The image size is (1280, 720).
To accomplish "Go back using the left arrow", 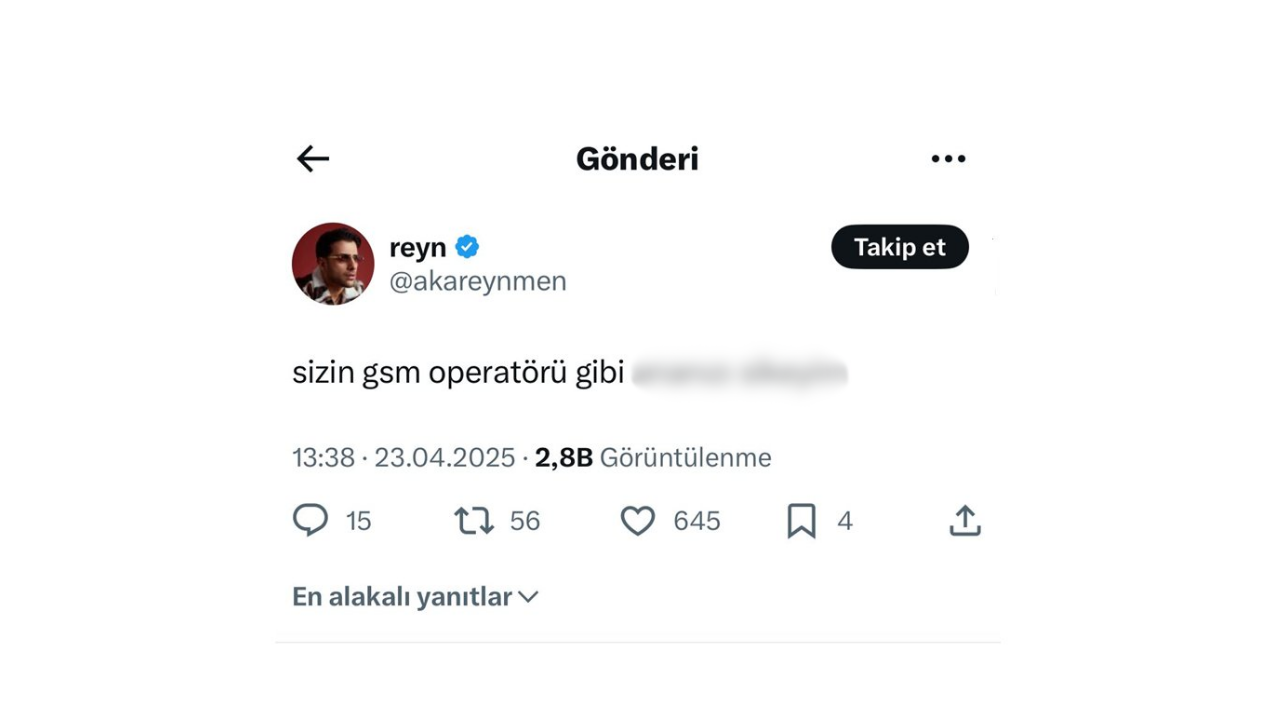I will (313, 159).
